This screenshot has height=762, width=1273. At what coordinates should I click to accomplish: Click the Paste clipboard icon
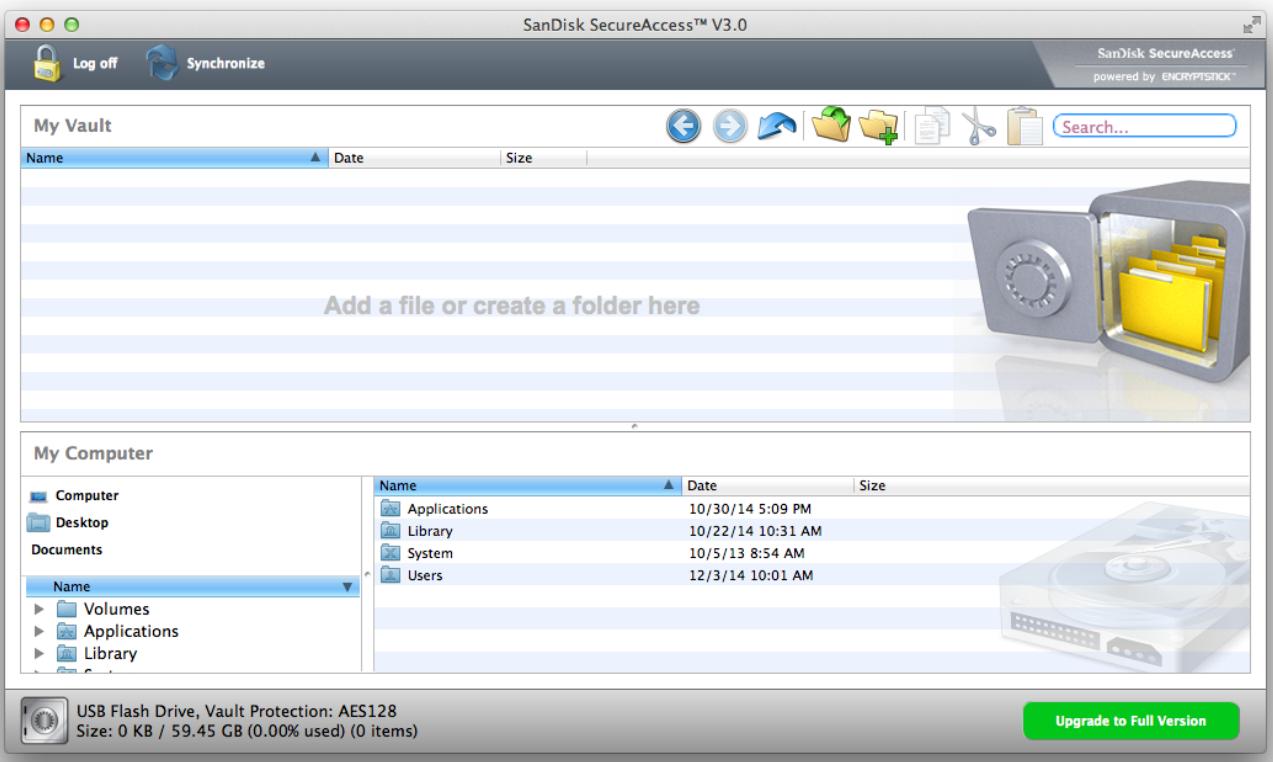click(x=1025, y=127)
